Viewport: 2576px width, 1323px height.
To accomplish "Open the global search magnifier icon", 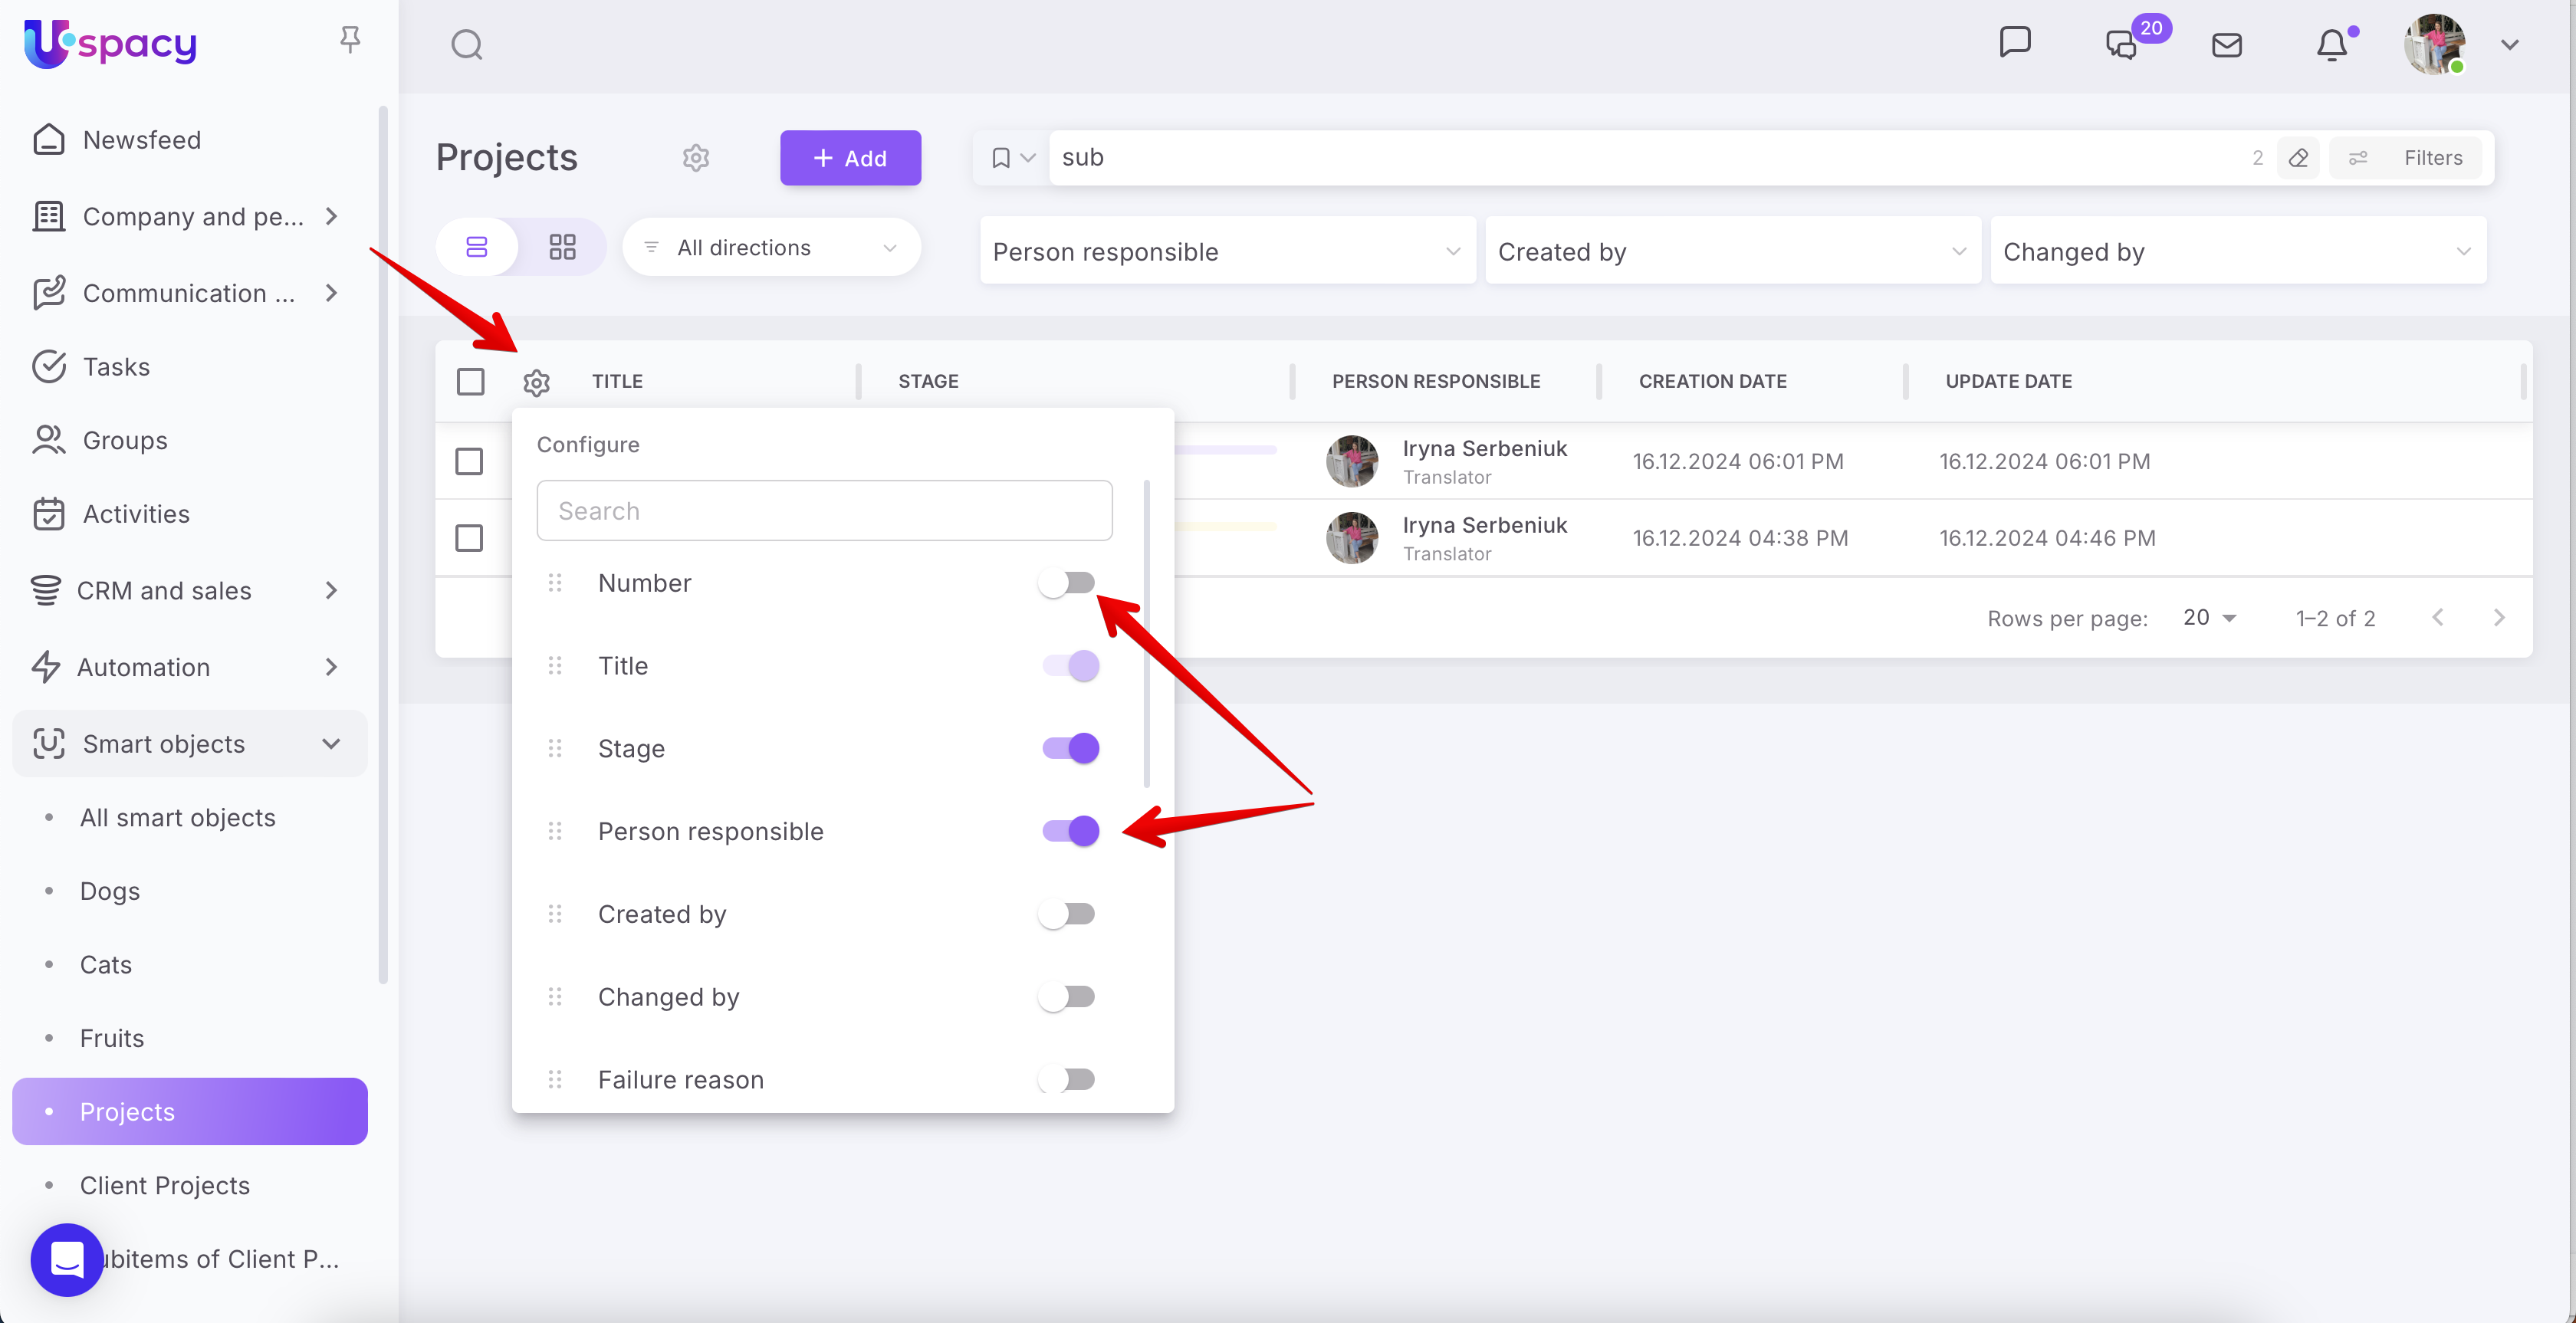I will pyautogui.click(x=466, y=45).
